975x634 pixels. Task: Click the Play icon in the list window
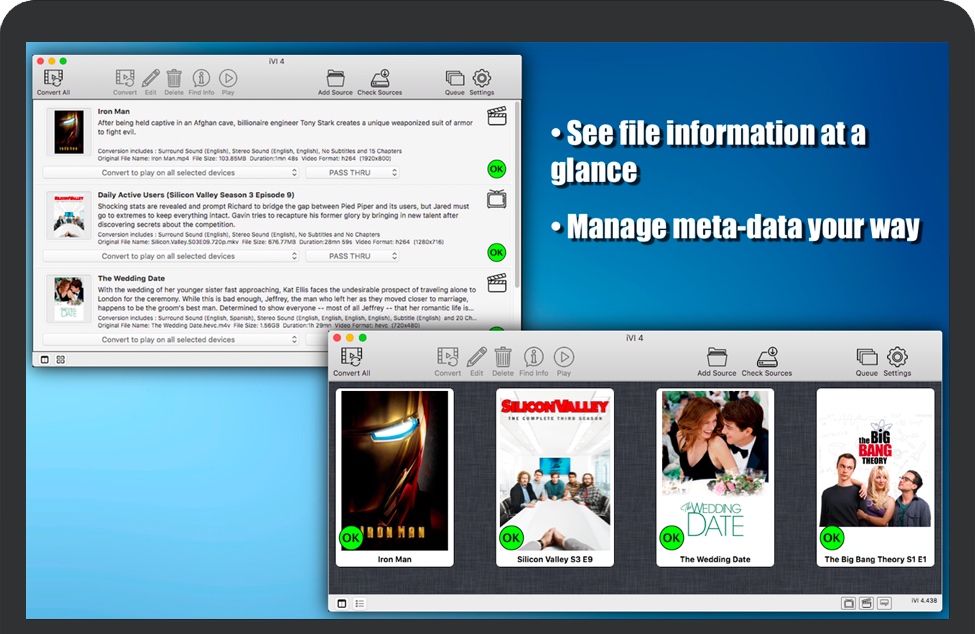228,80
